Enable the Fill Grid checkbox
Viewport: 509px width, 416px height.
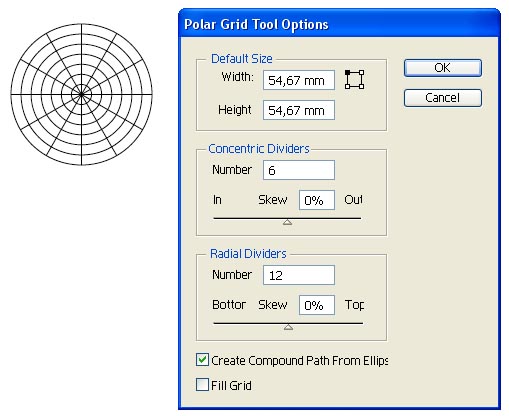click(202, 385)
